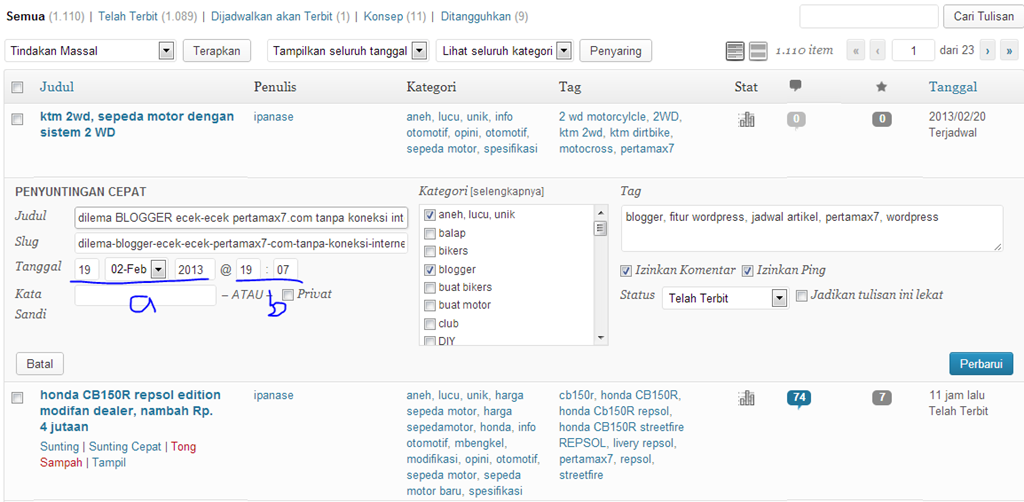Uncheck Izinkan Komentar

[626, 270]
